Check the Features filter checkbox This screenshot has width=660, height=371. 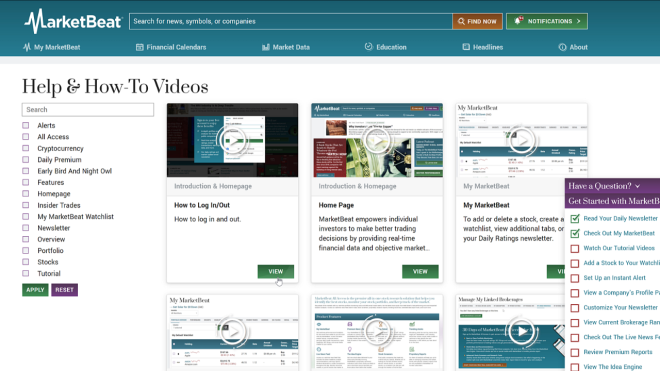point(26,182)
